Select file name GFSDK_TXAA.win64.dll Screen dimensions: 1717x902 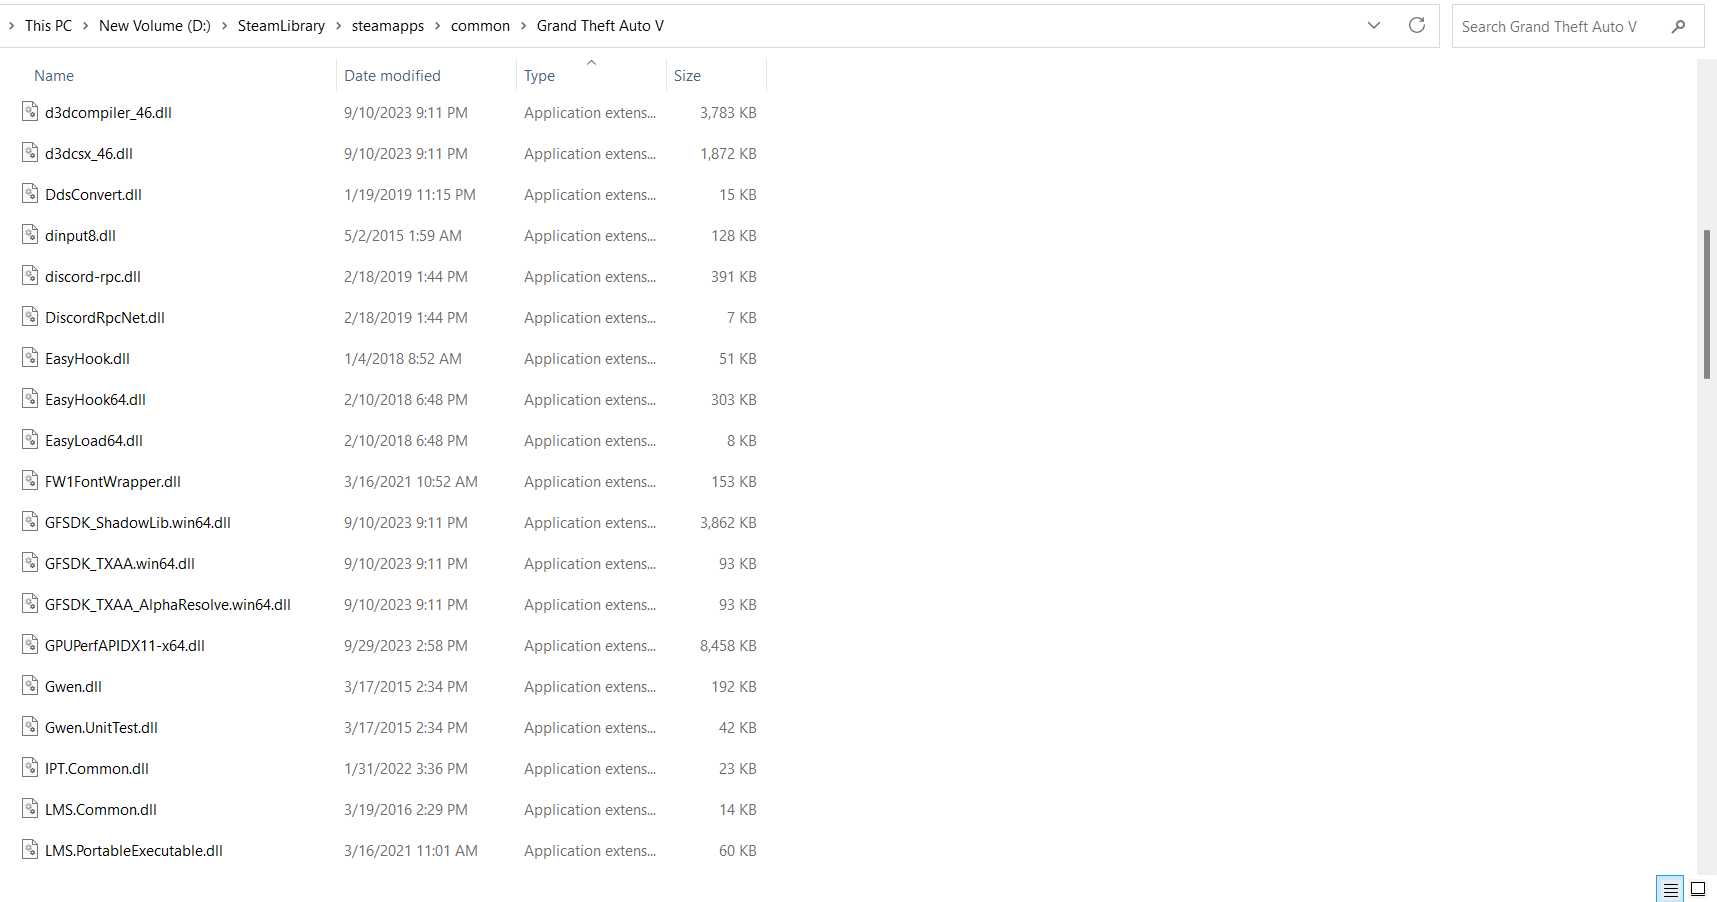point(120,564)
